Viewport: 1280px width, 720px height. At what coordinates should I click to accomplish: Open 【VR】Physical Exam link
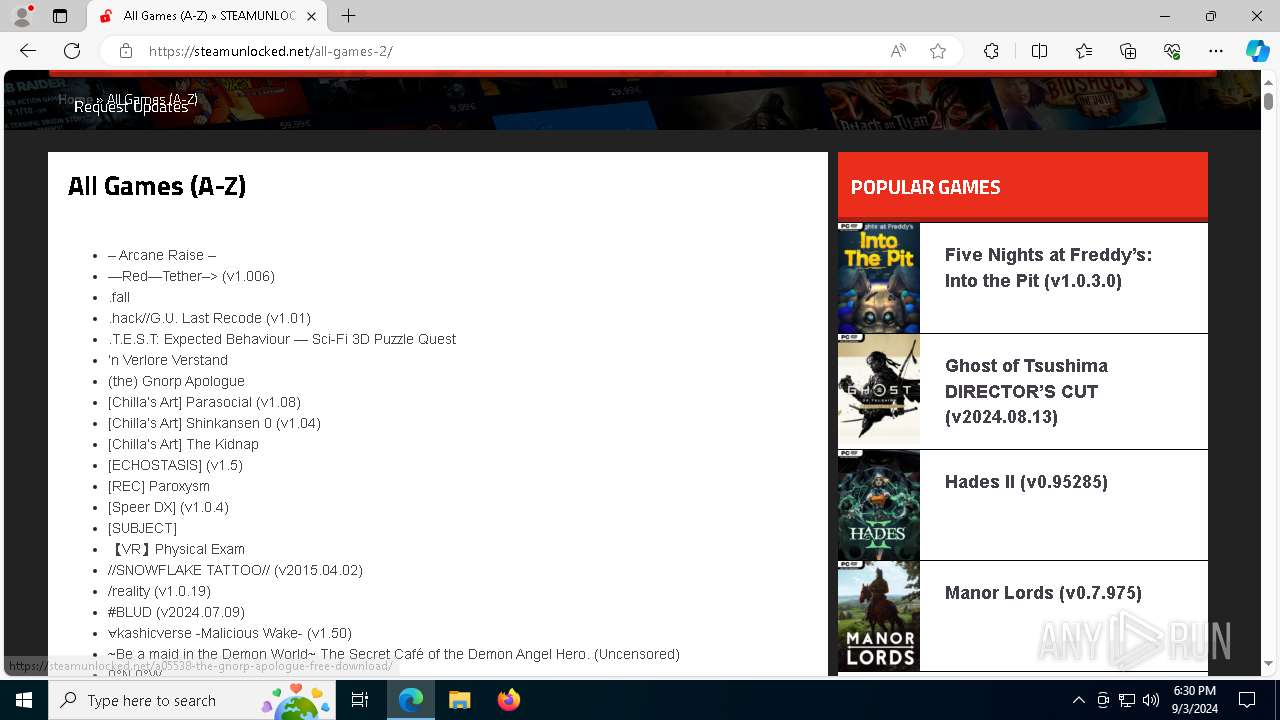tap(176, 549)
